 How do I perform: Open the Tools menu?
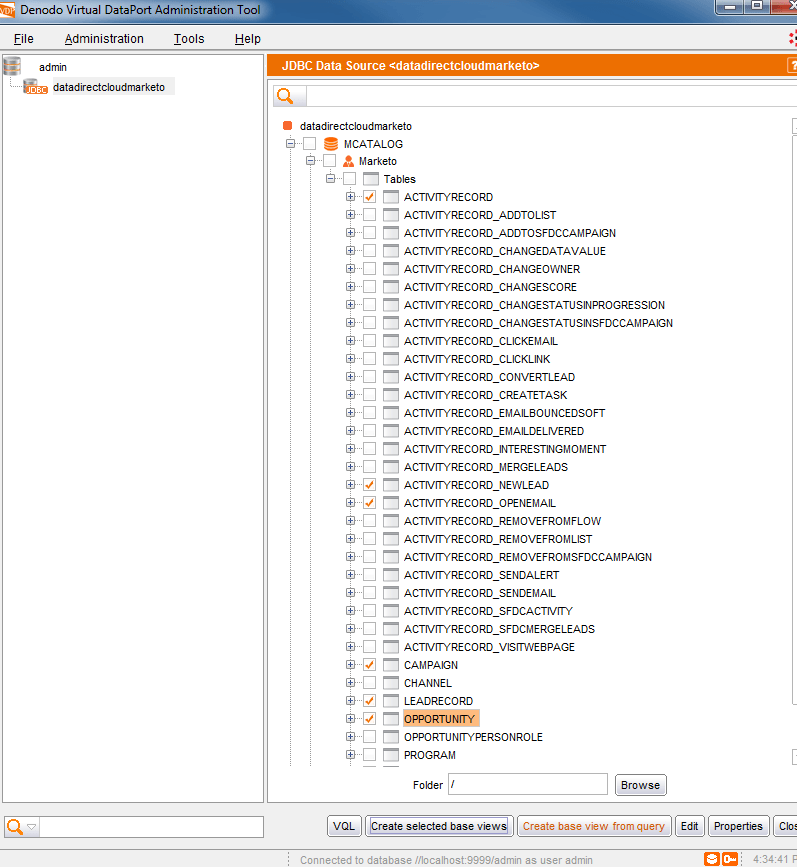[188, 39]
